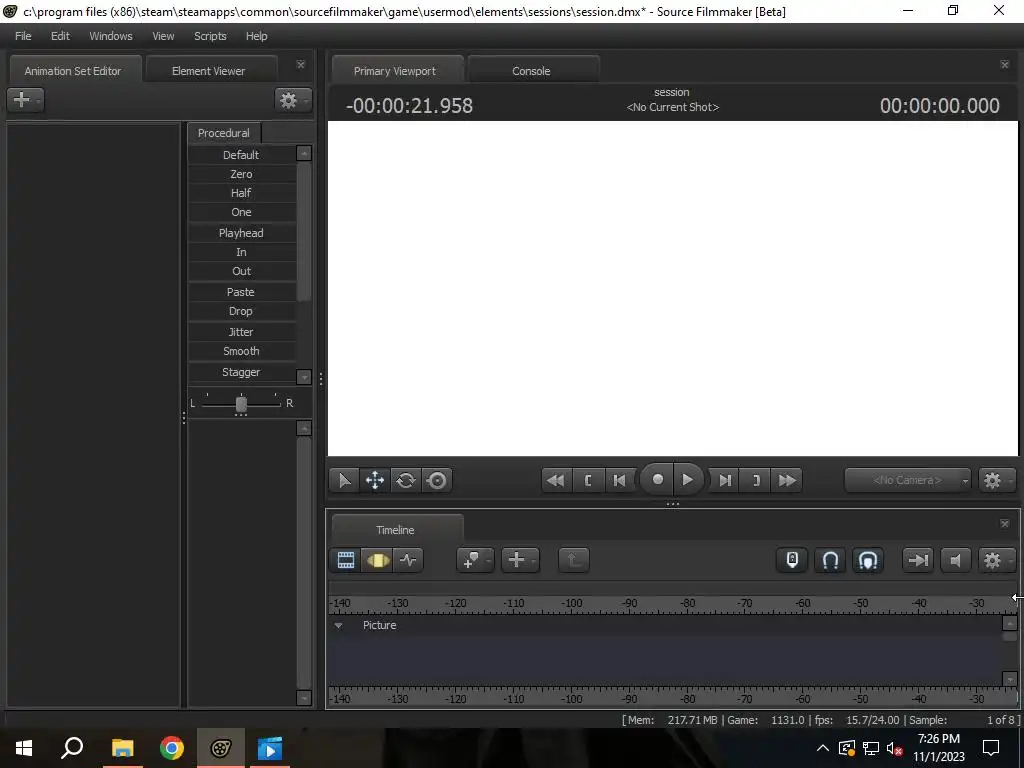Open the View menu
Image resolution: width=1024 pixels, height=768 pixels.
pyautogui.click(x=163, y=36)
